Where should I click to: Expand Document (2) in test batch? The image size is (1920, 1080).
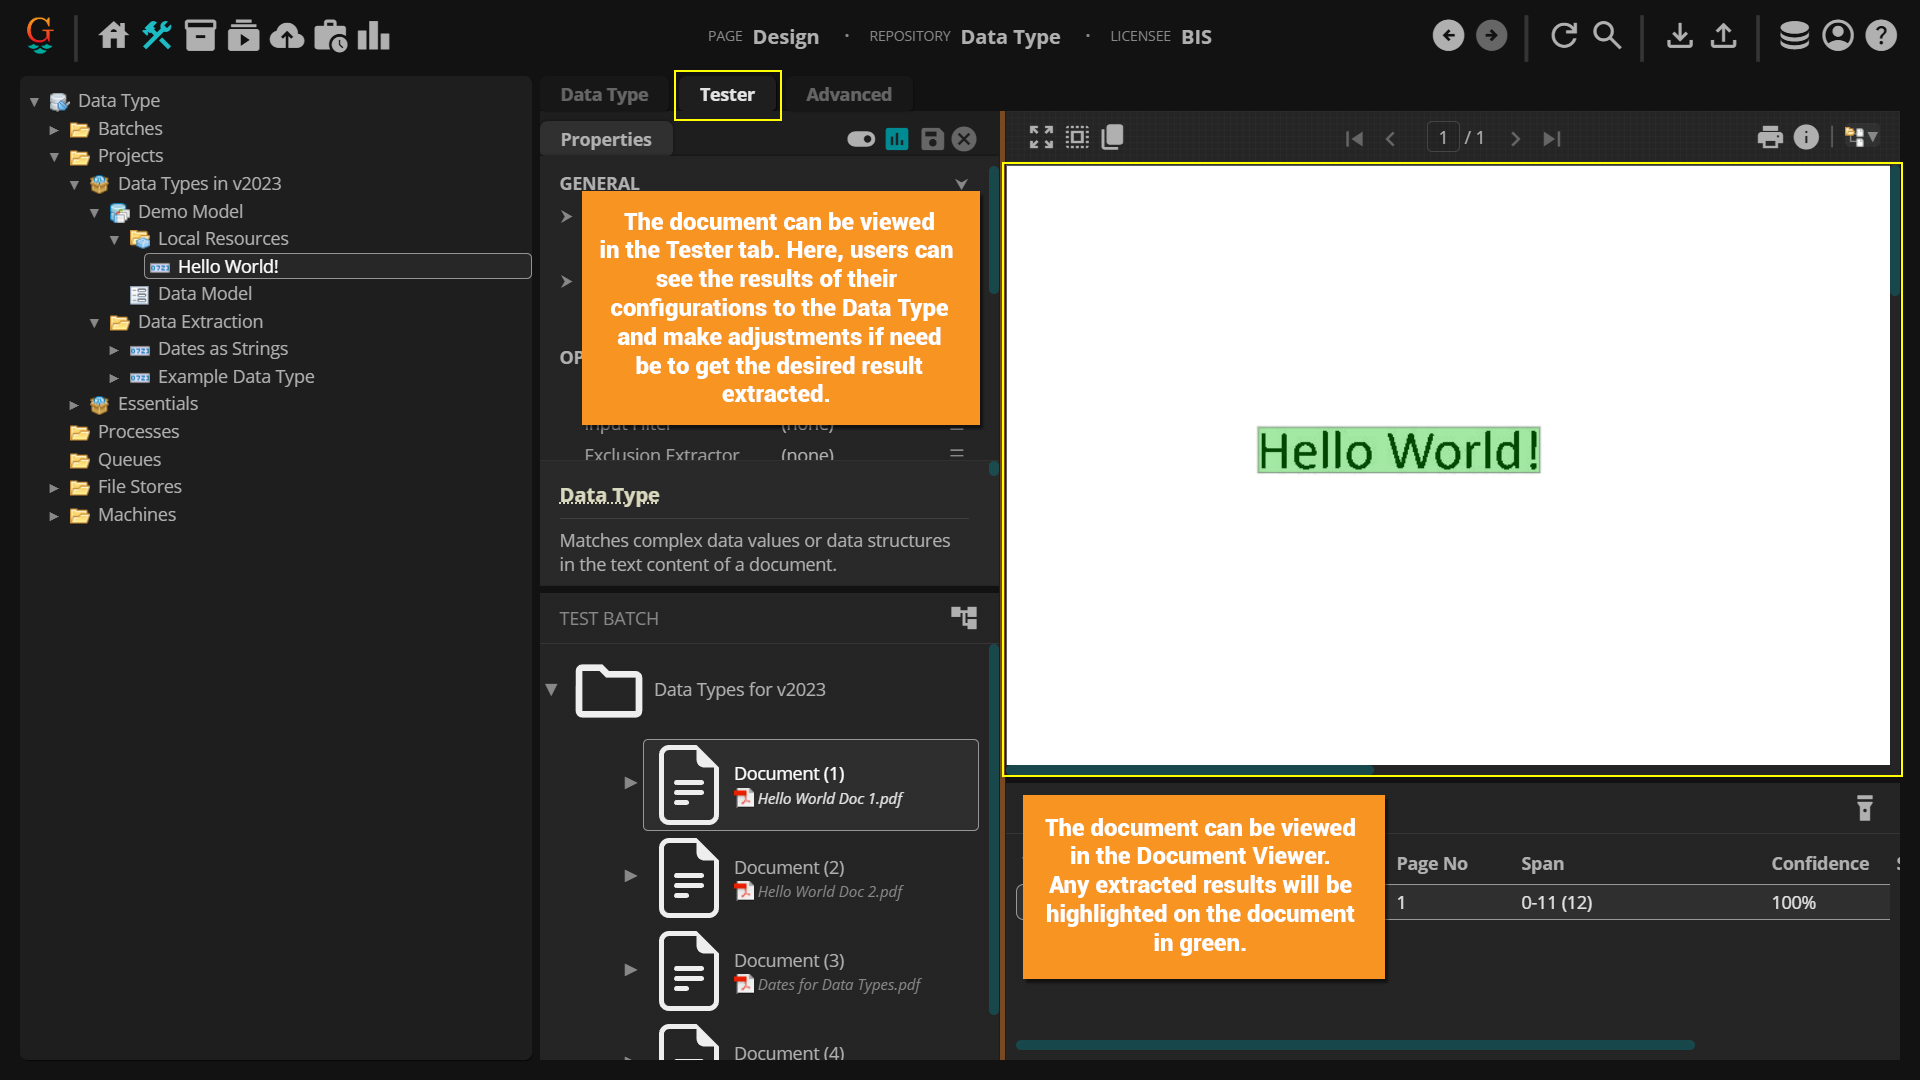click(630, 876)
